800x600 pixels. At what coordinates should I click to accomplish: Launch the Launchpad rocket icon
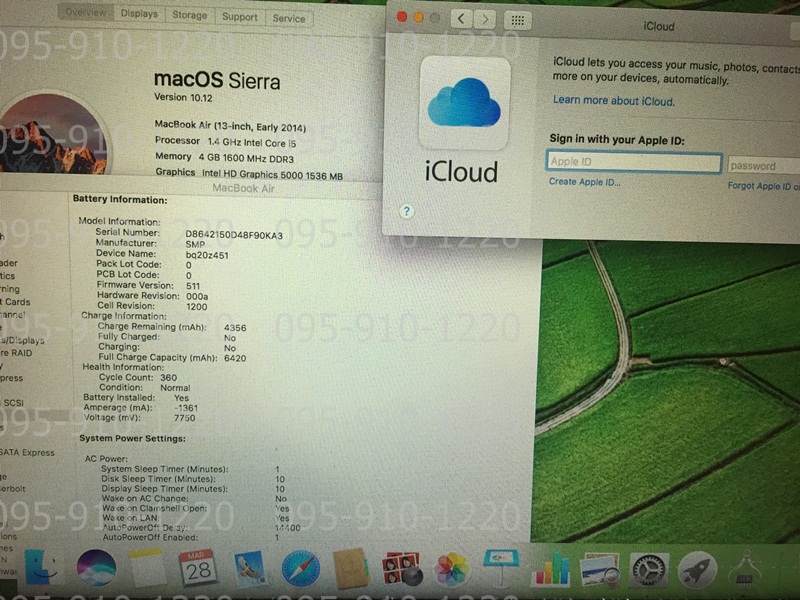[697, 570]
